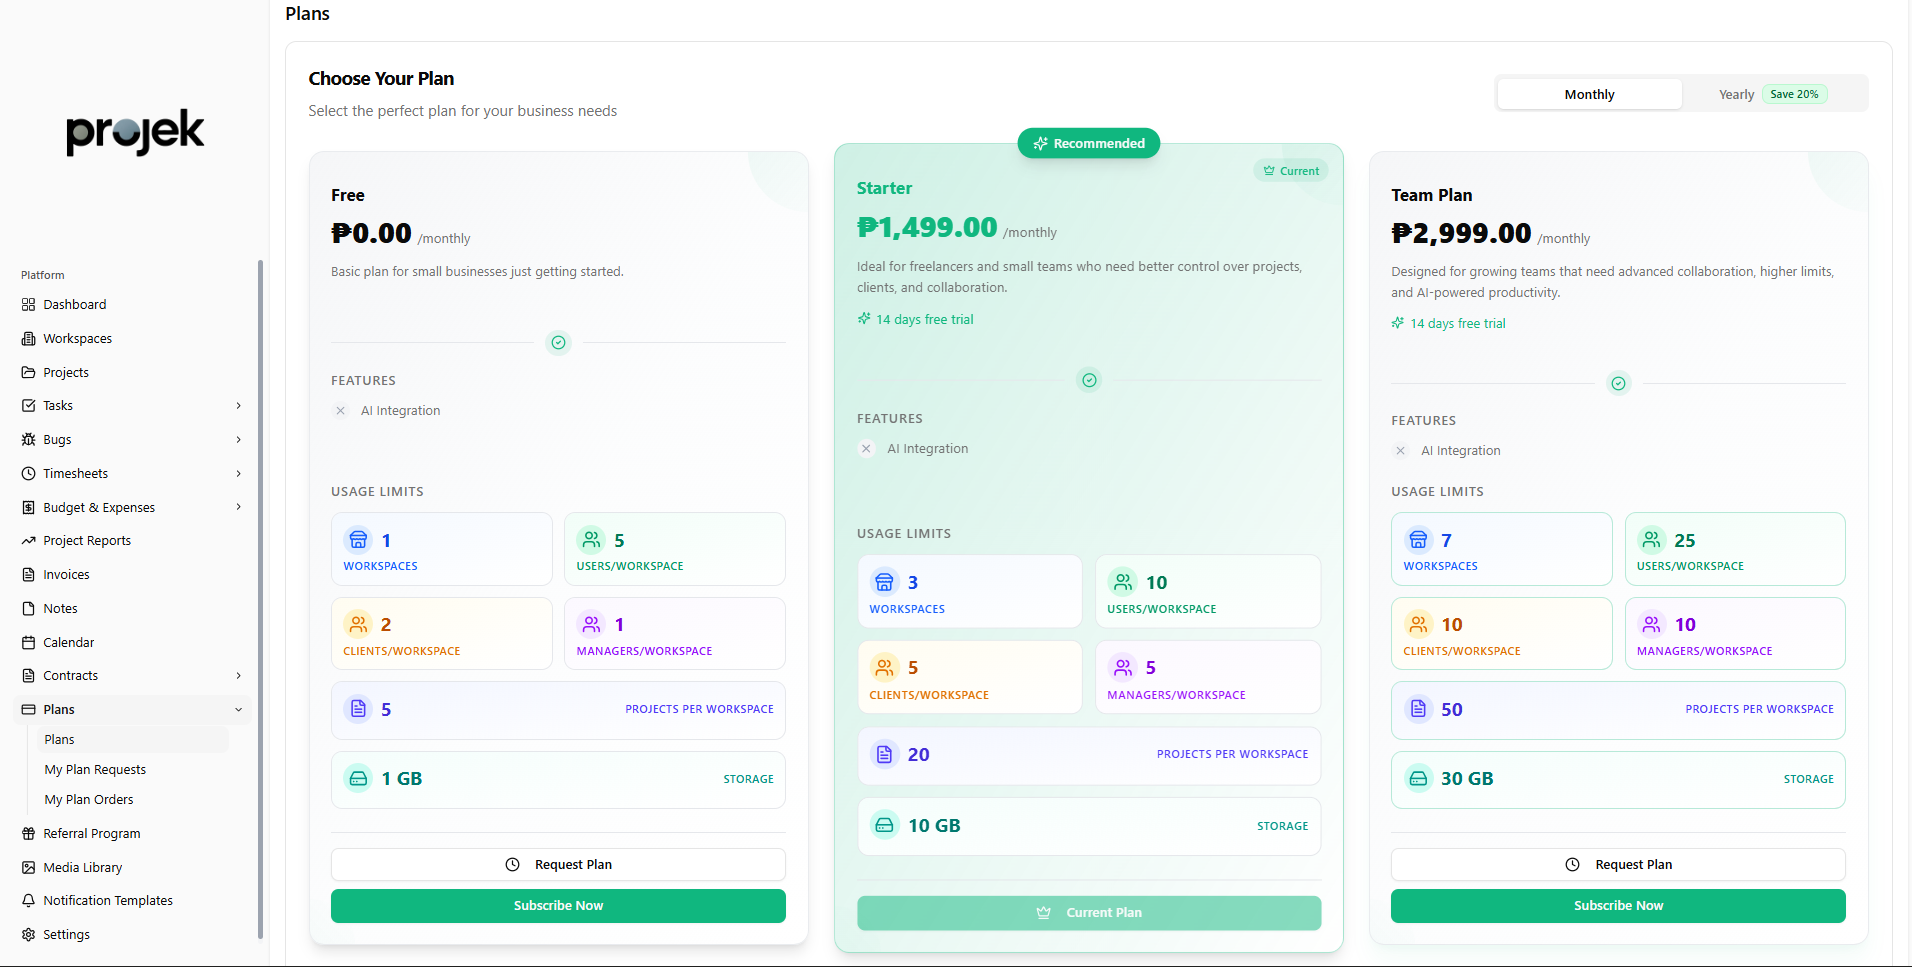Click the projek logo
Screen dimensions: 1912x967
(x=135, y=132)
